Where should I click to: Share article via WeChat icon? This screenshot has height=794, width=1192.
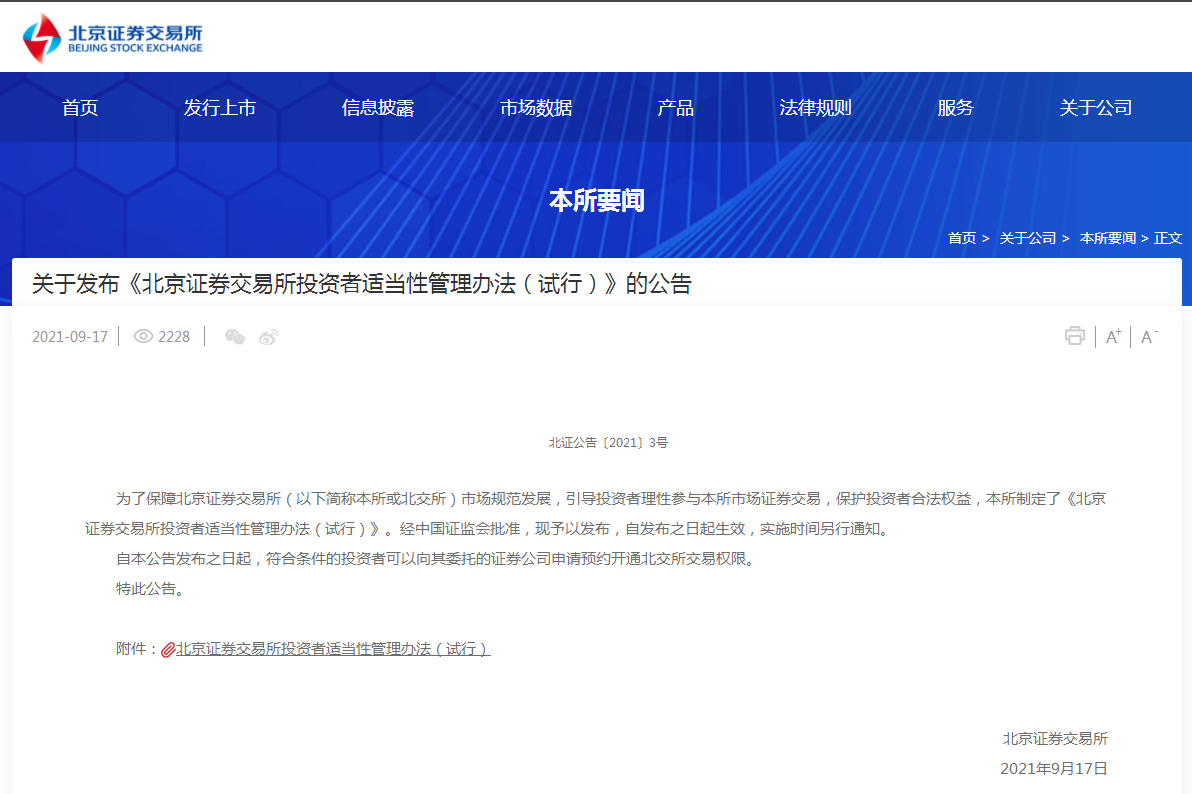tap(235, 337)
